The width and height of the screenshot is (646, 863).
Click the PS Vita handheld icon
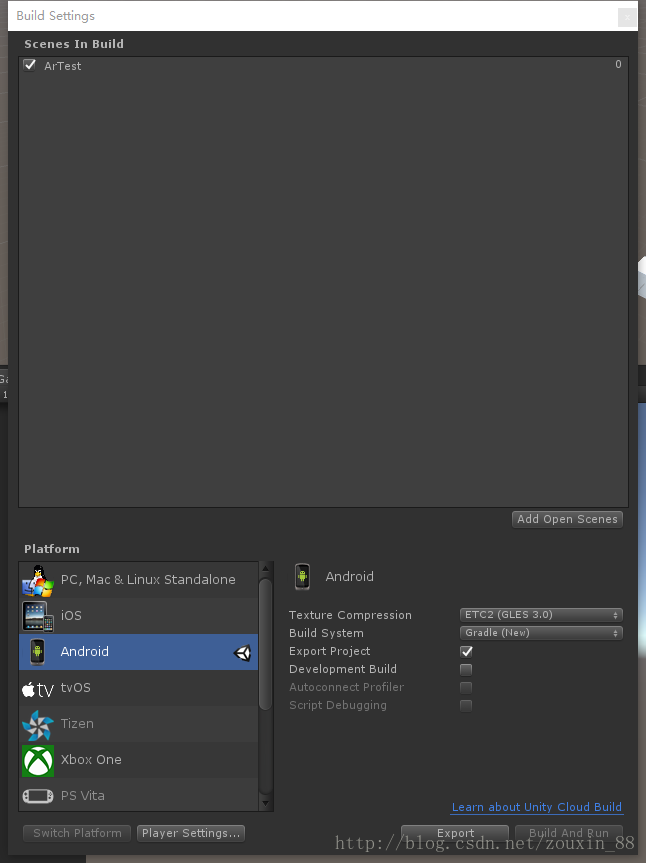click(38, 796)
